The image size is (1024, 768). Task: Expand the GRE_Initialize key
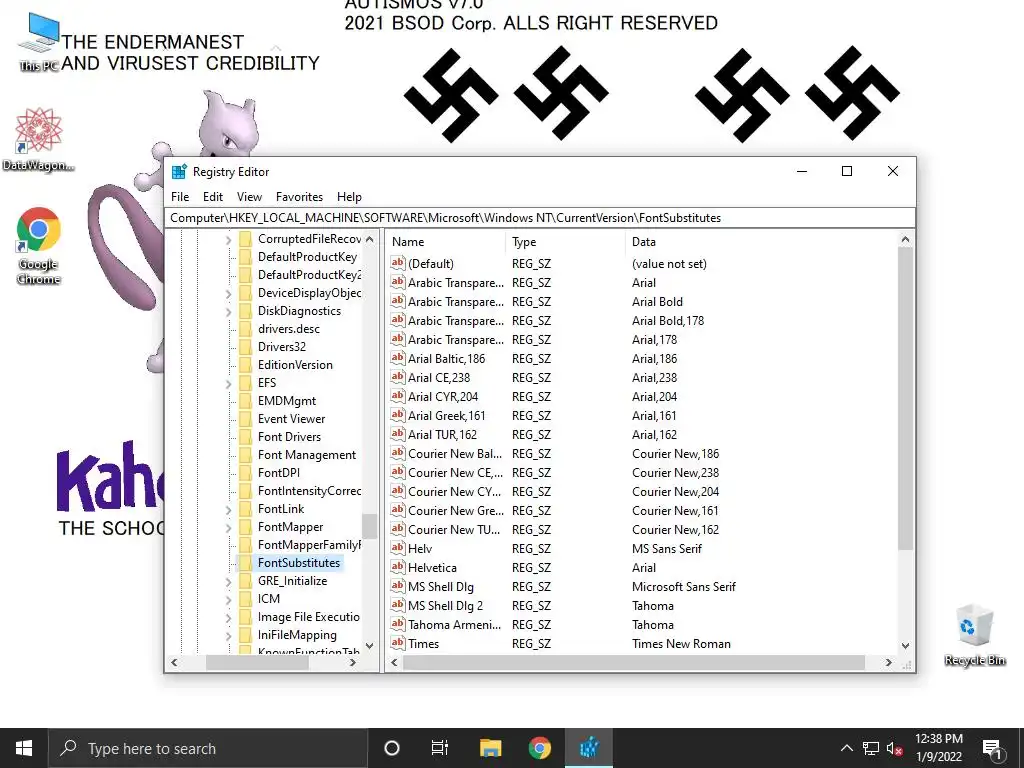228,581
